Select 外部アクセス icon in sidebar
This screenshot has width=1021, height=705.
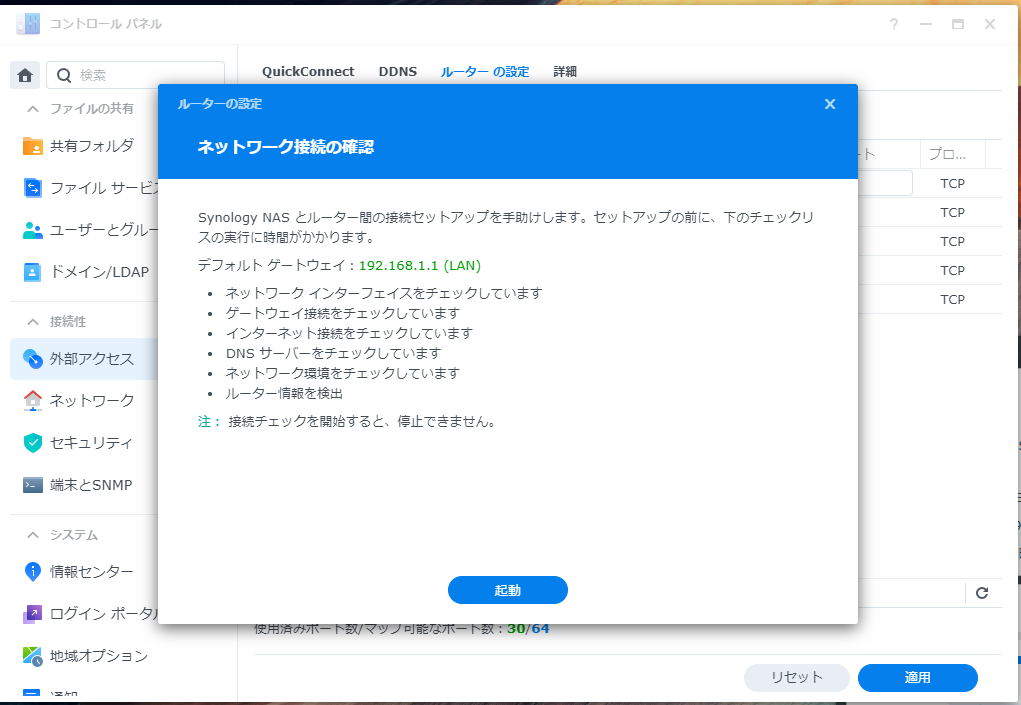(33, 359)
